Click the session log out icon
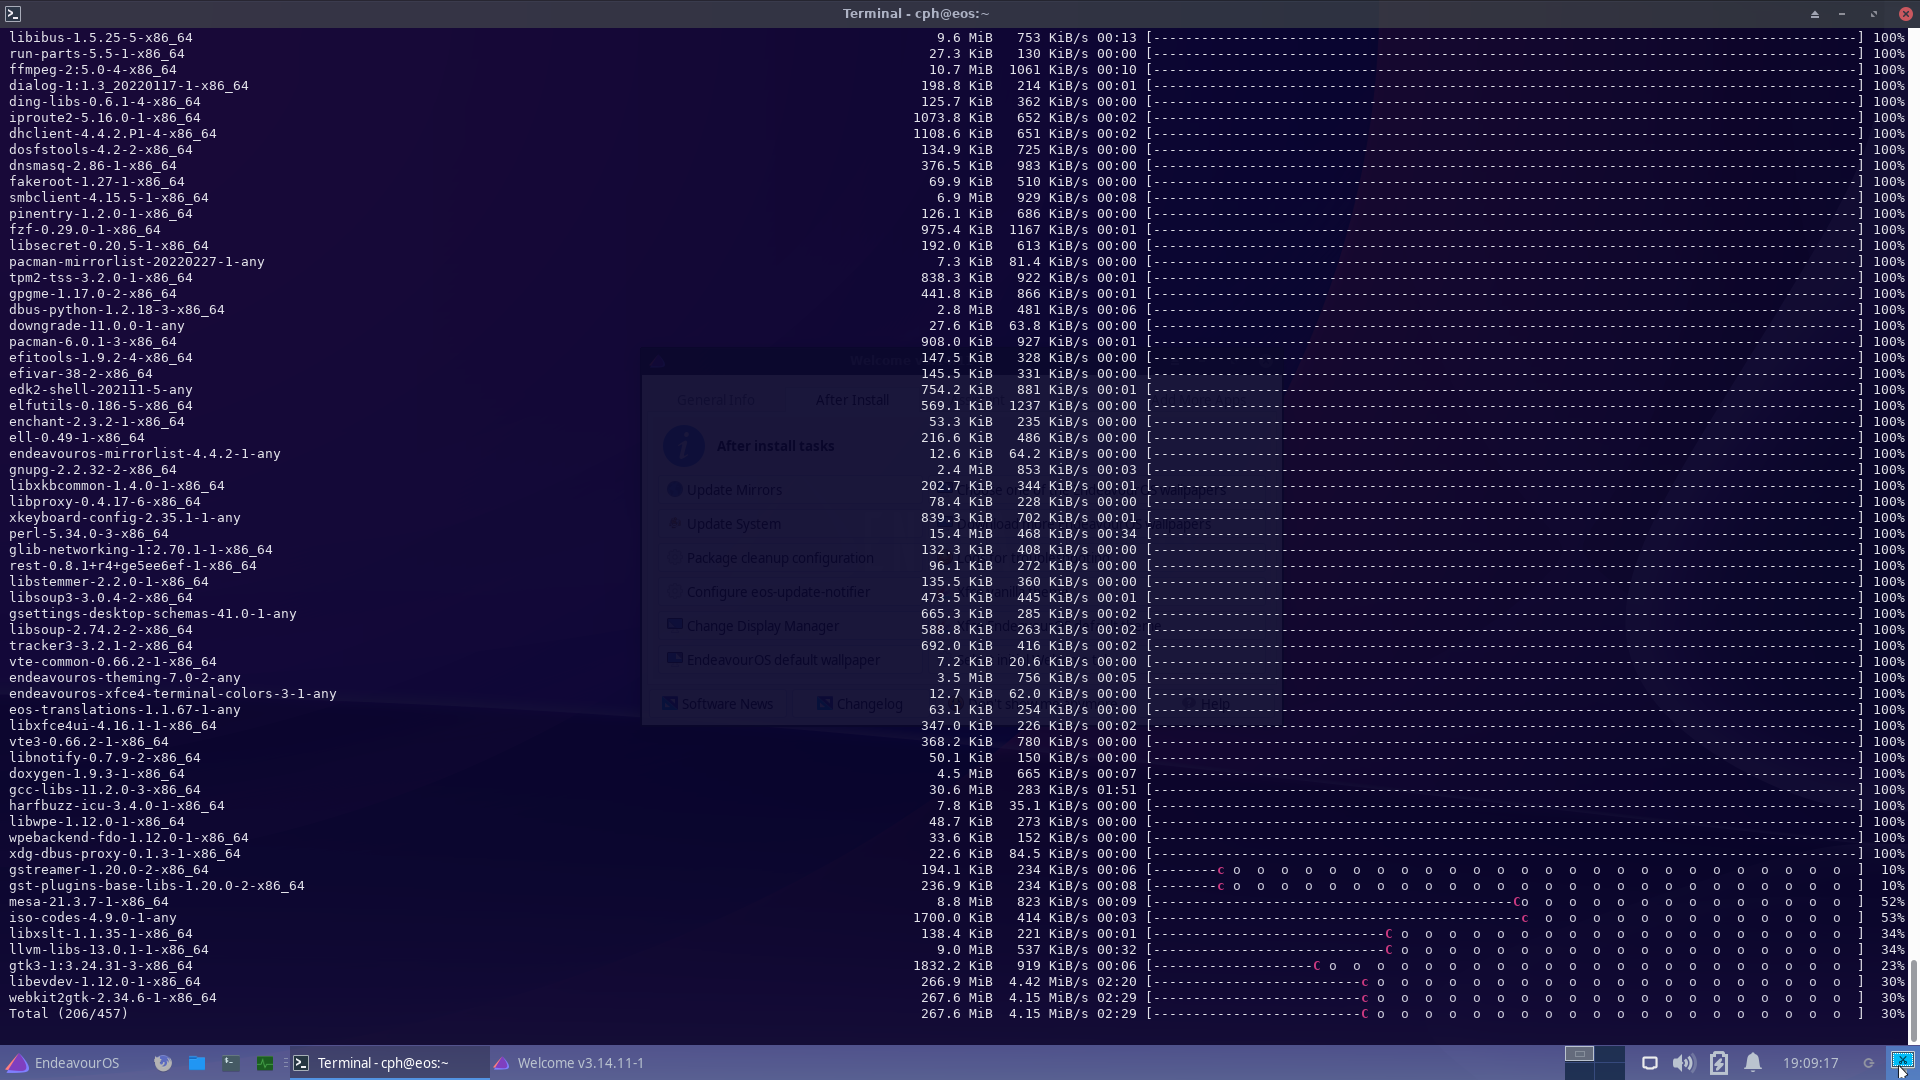Image resolution: width=1920 pixels, height=1080 pixels. [1868, 1063]
